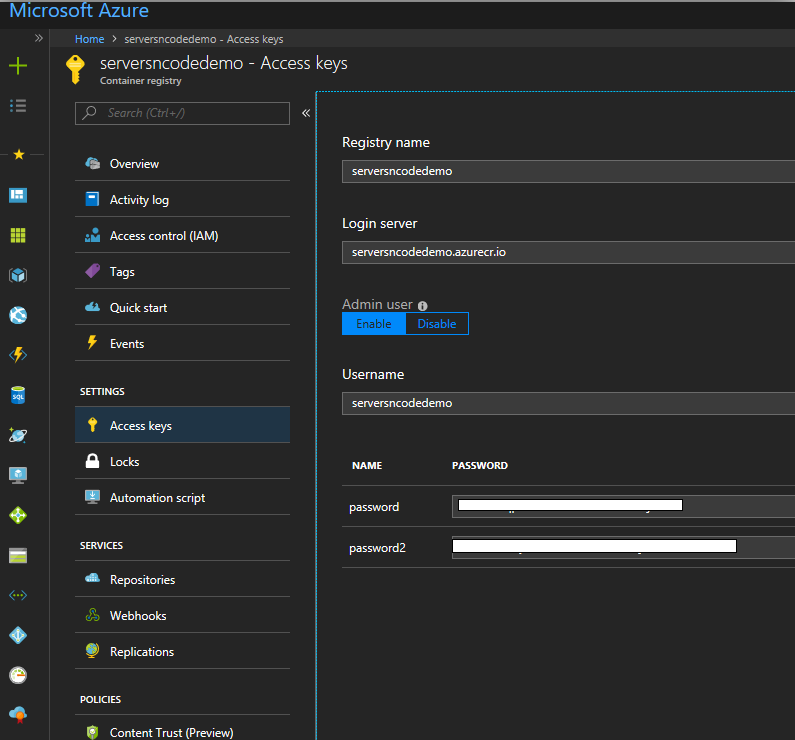Click the Registry name field

coord(568,171)
